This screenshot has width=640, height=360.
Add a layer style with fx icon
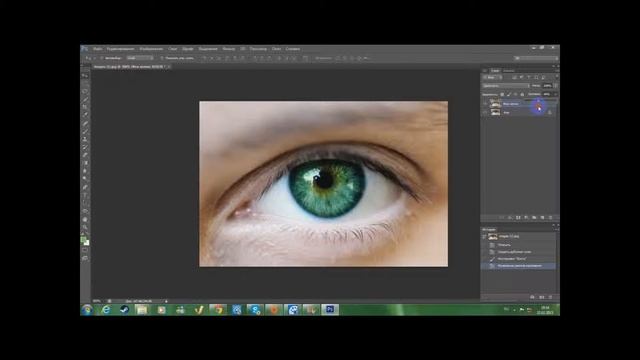510,218
